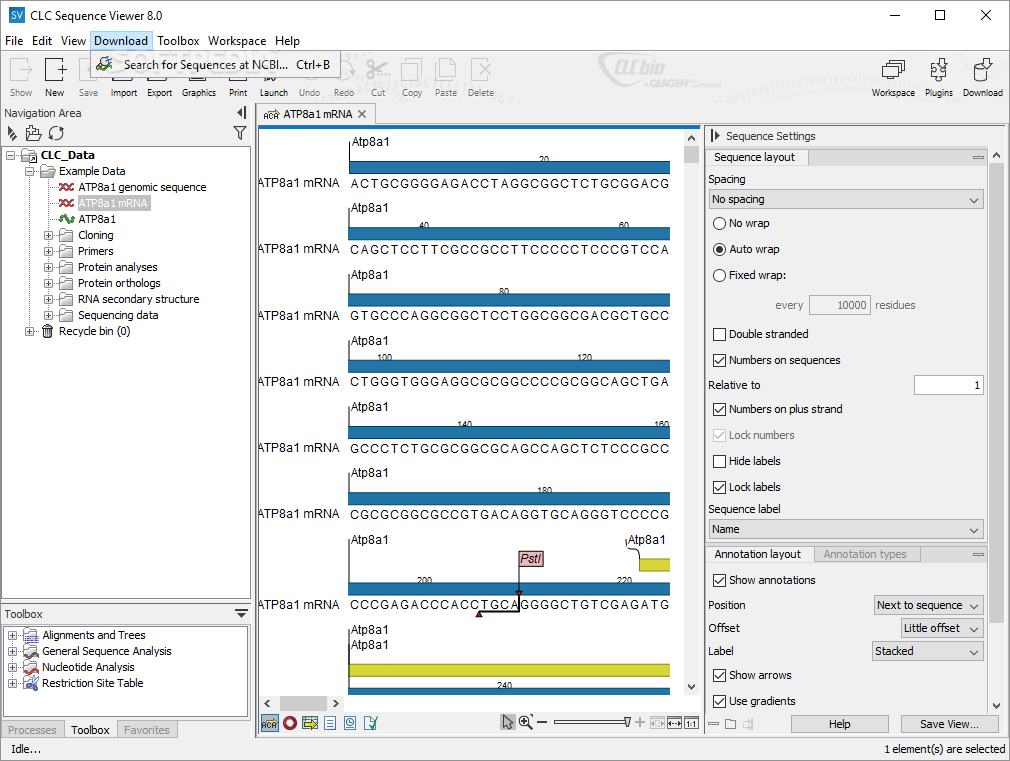Show the text view icon at bottom

(330, 723)
